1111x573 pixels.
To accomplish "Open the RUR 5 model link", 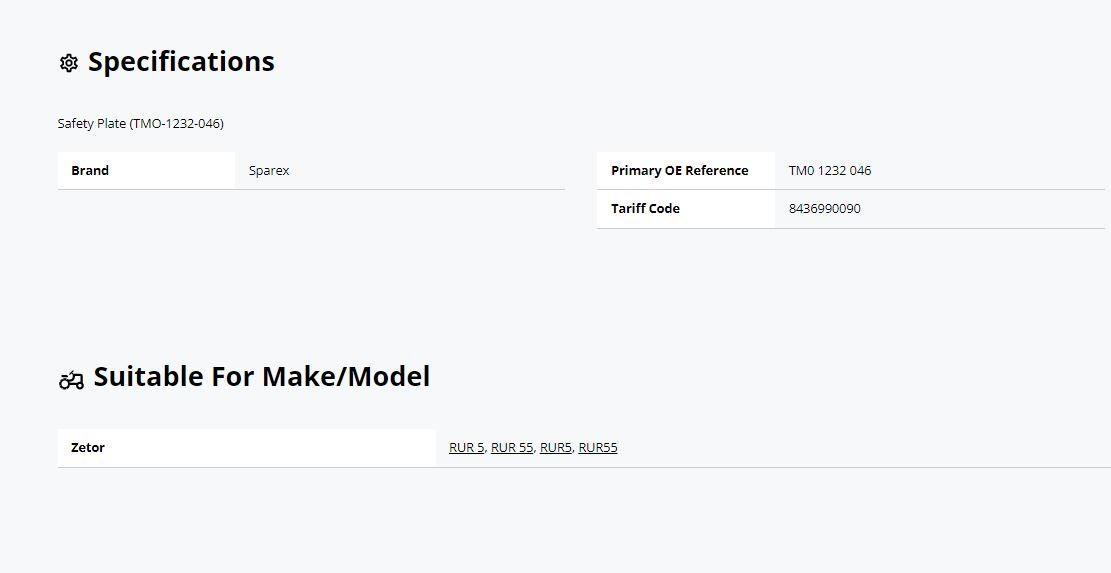I will (x=467, y=448).
